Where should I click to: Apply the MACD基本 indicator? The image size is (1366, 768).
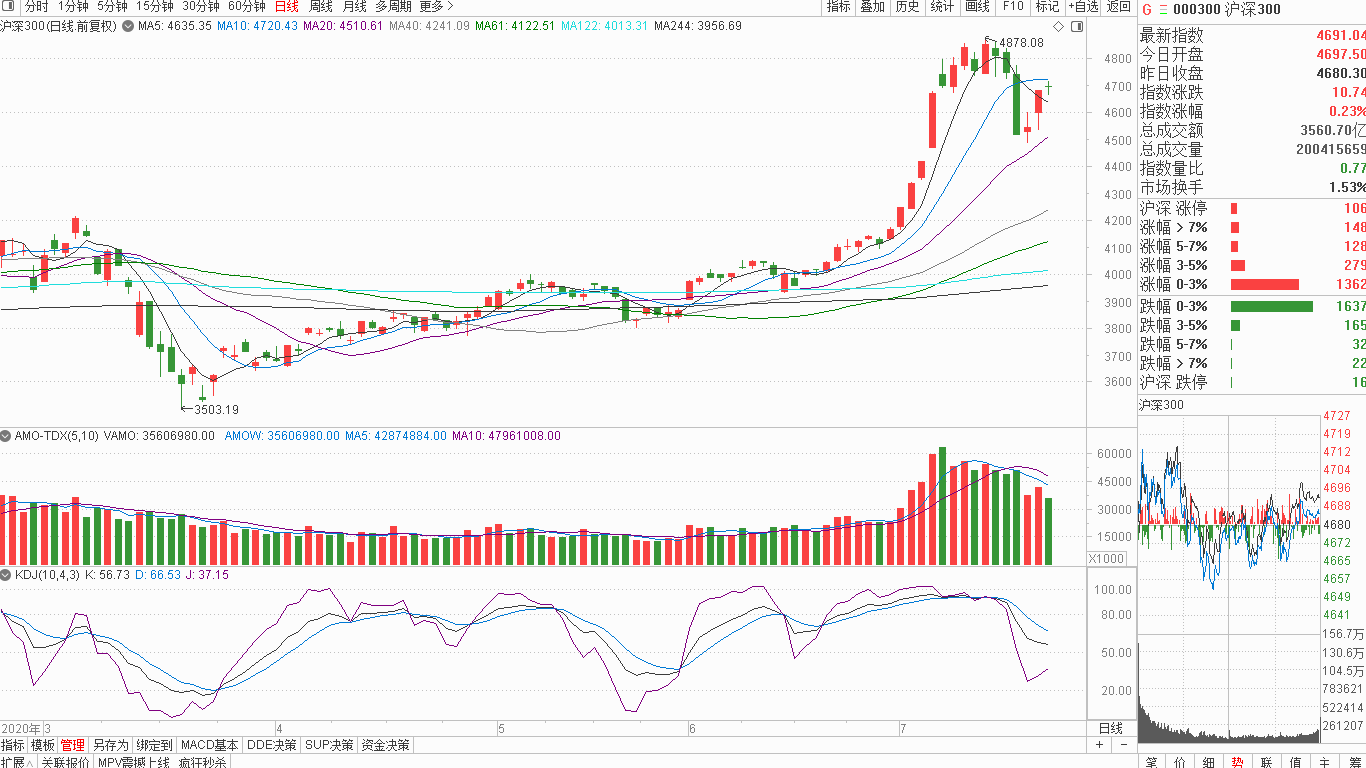pyautogui.click(x=210, y=745)
